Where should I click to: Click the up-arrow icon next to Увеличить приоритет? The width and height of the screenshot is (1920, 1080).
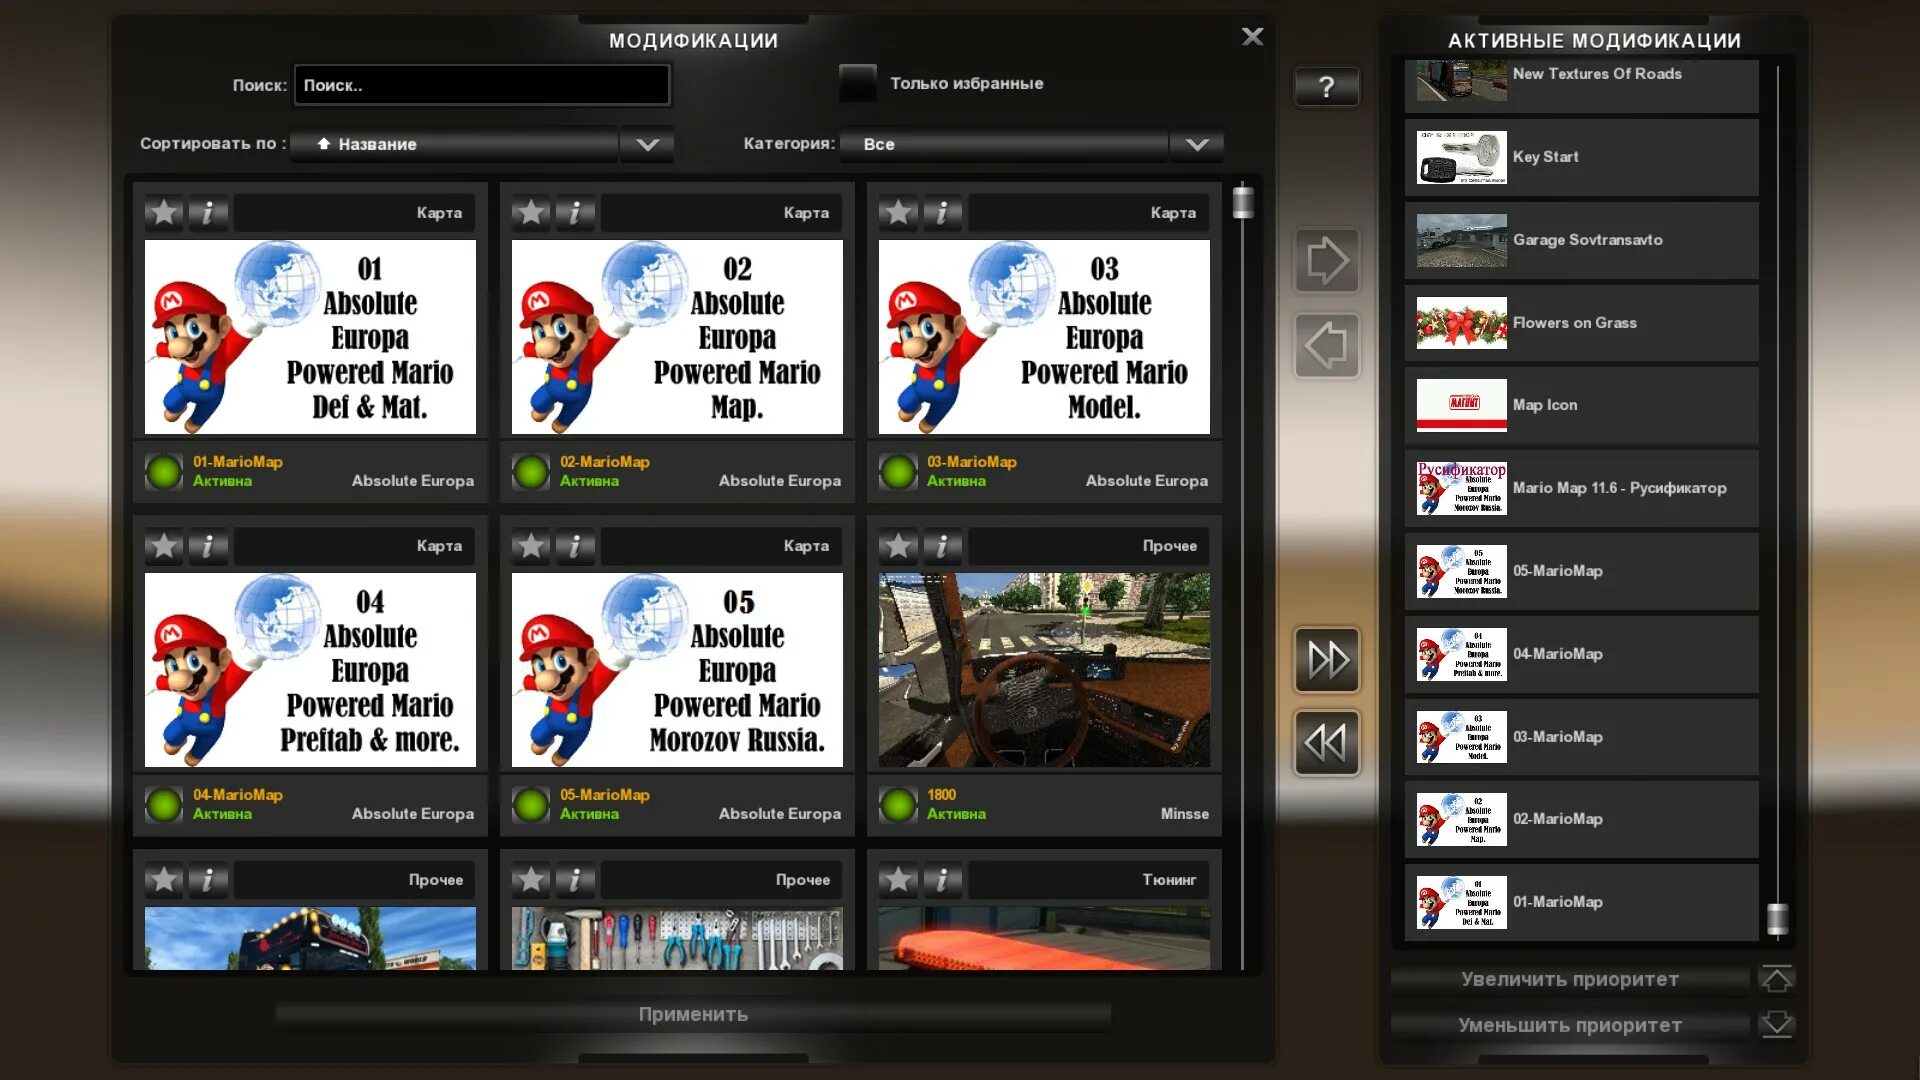[x=1776, y=979]
